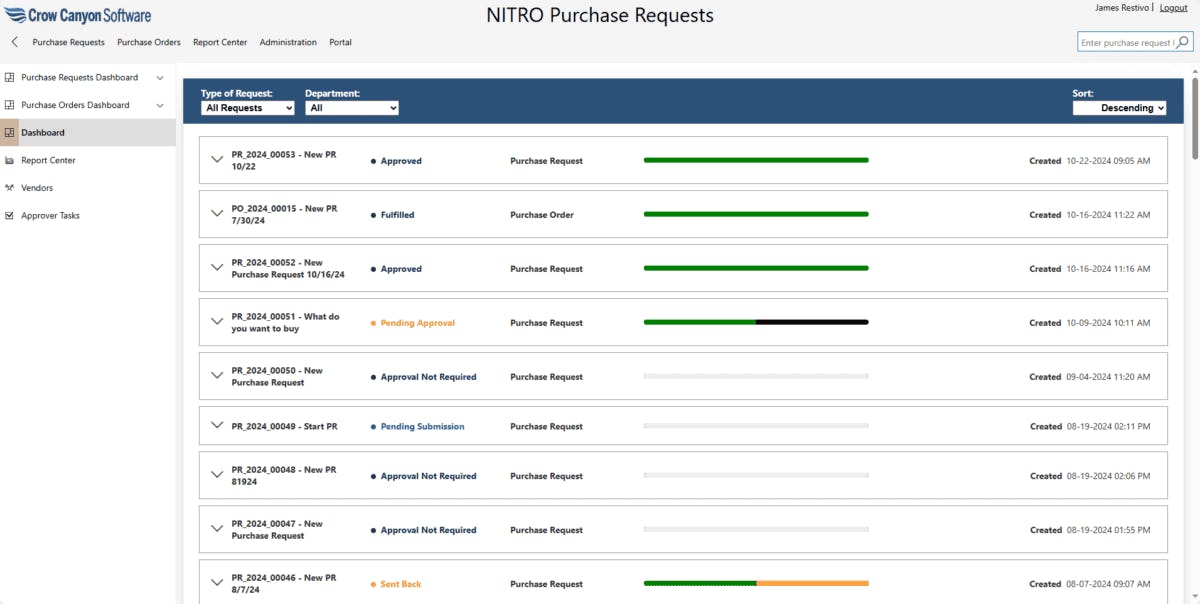Expand details for PO_2024_00015
Image resolution: width=1200 pixels, height=604 pixels.
click(x=217, y=214)
